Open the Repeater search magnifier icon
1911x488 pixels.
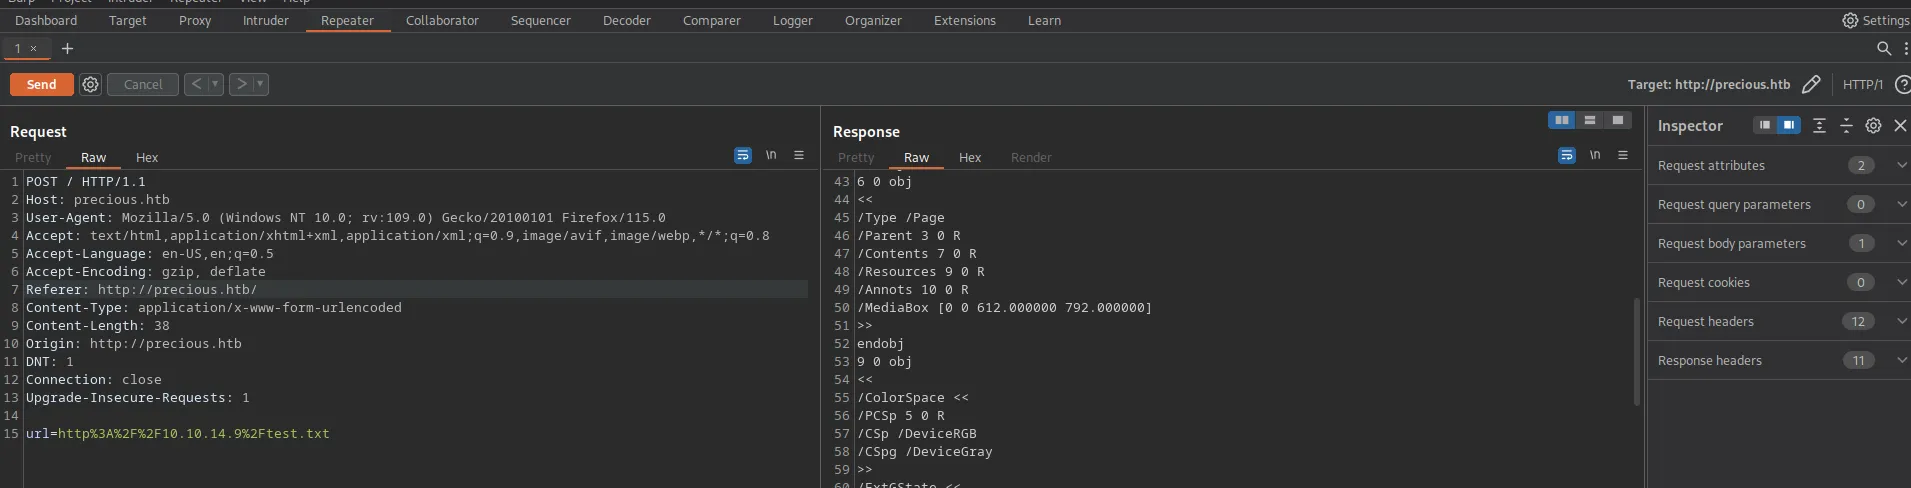click(x=1883, y=48)
